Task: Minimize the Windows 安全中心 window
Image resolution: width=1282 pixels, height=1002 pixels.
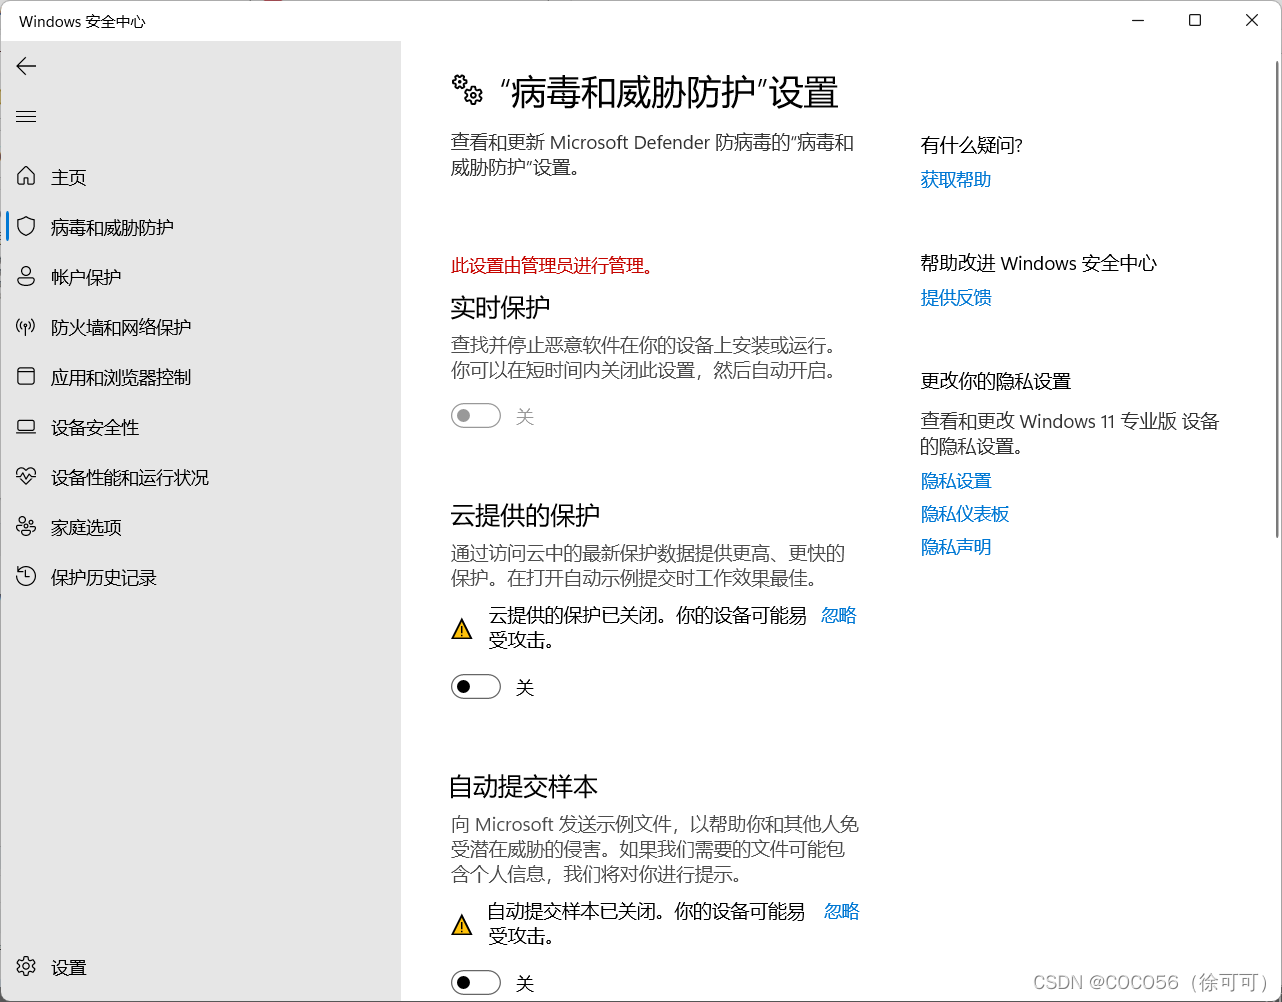Action: [1138, 21]
